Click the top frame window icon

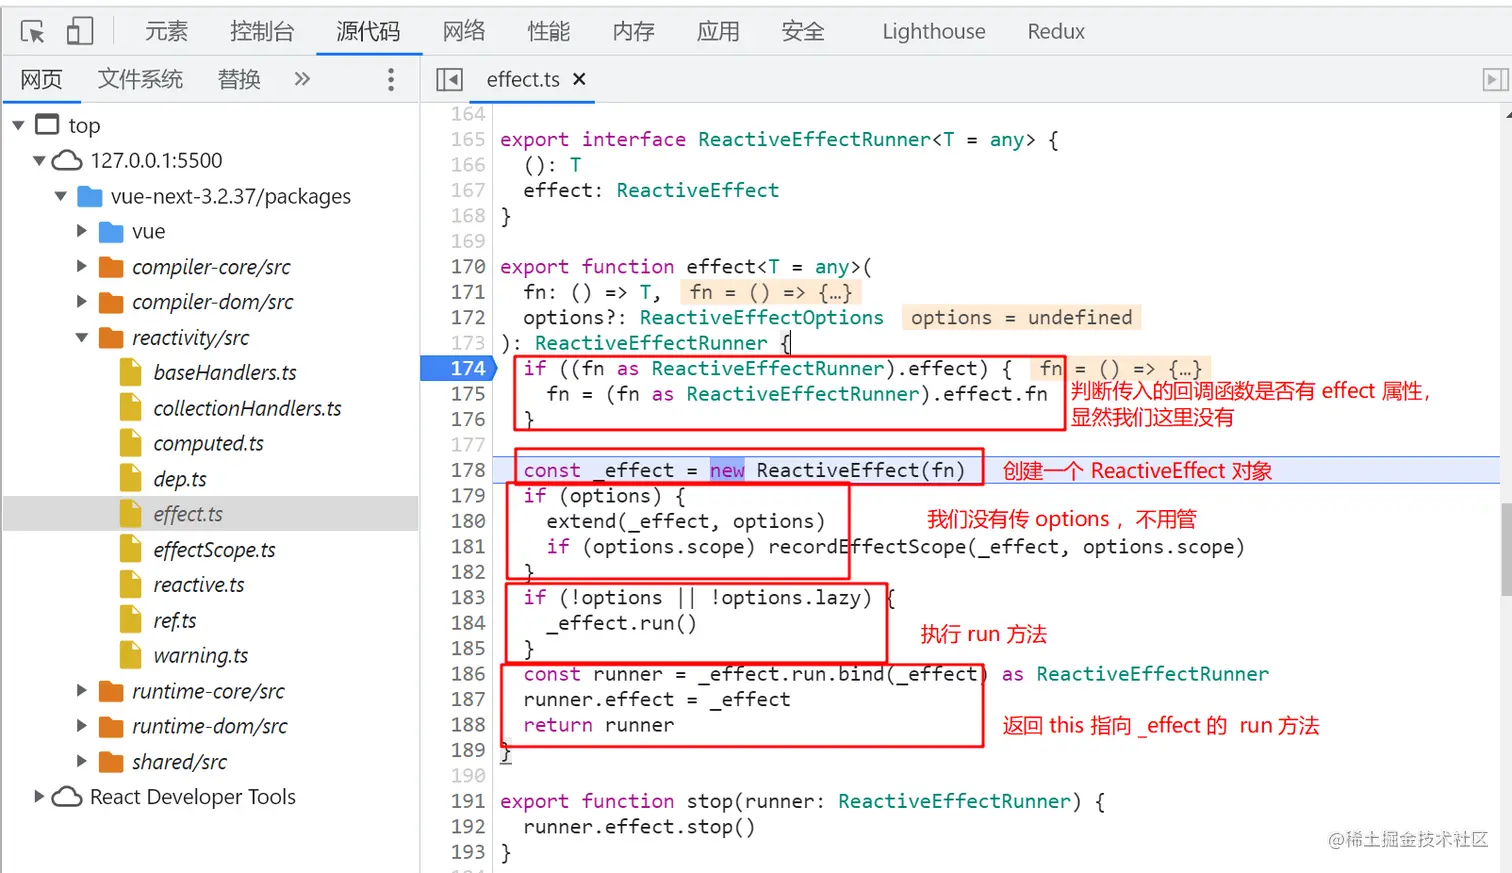click(47, 125)
